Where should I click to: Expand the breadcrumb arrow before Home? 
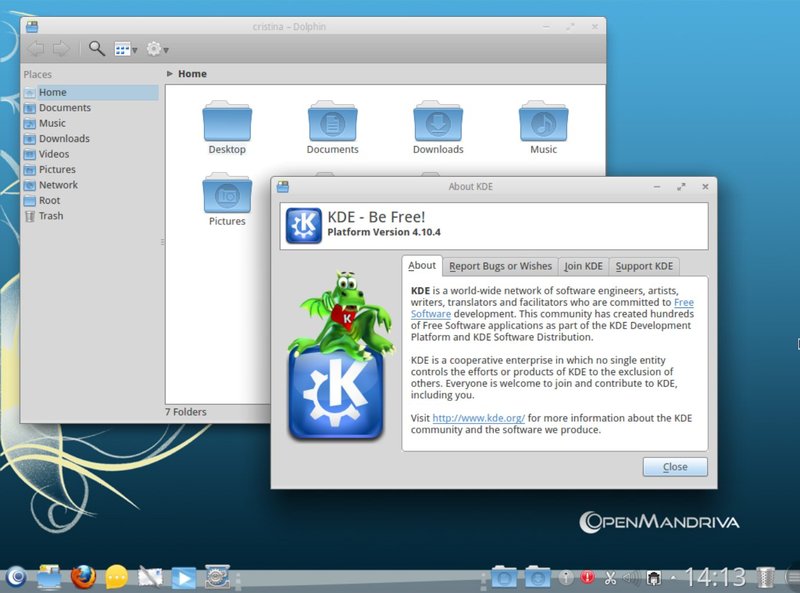coord(170,73)
